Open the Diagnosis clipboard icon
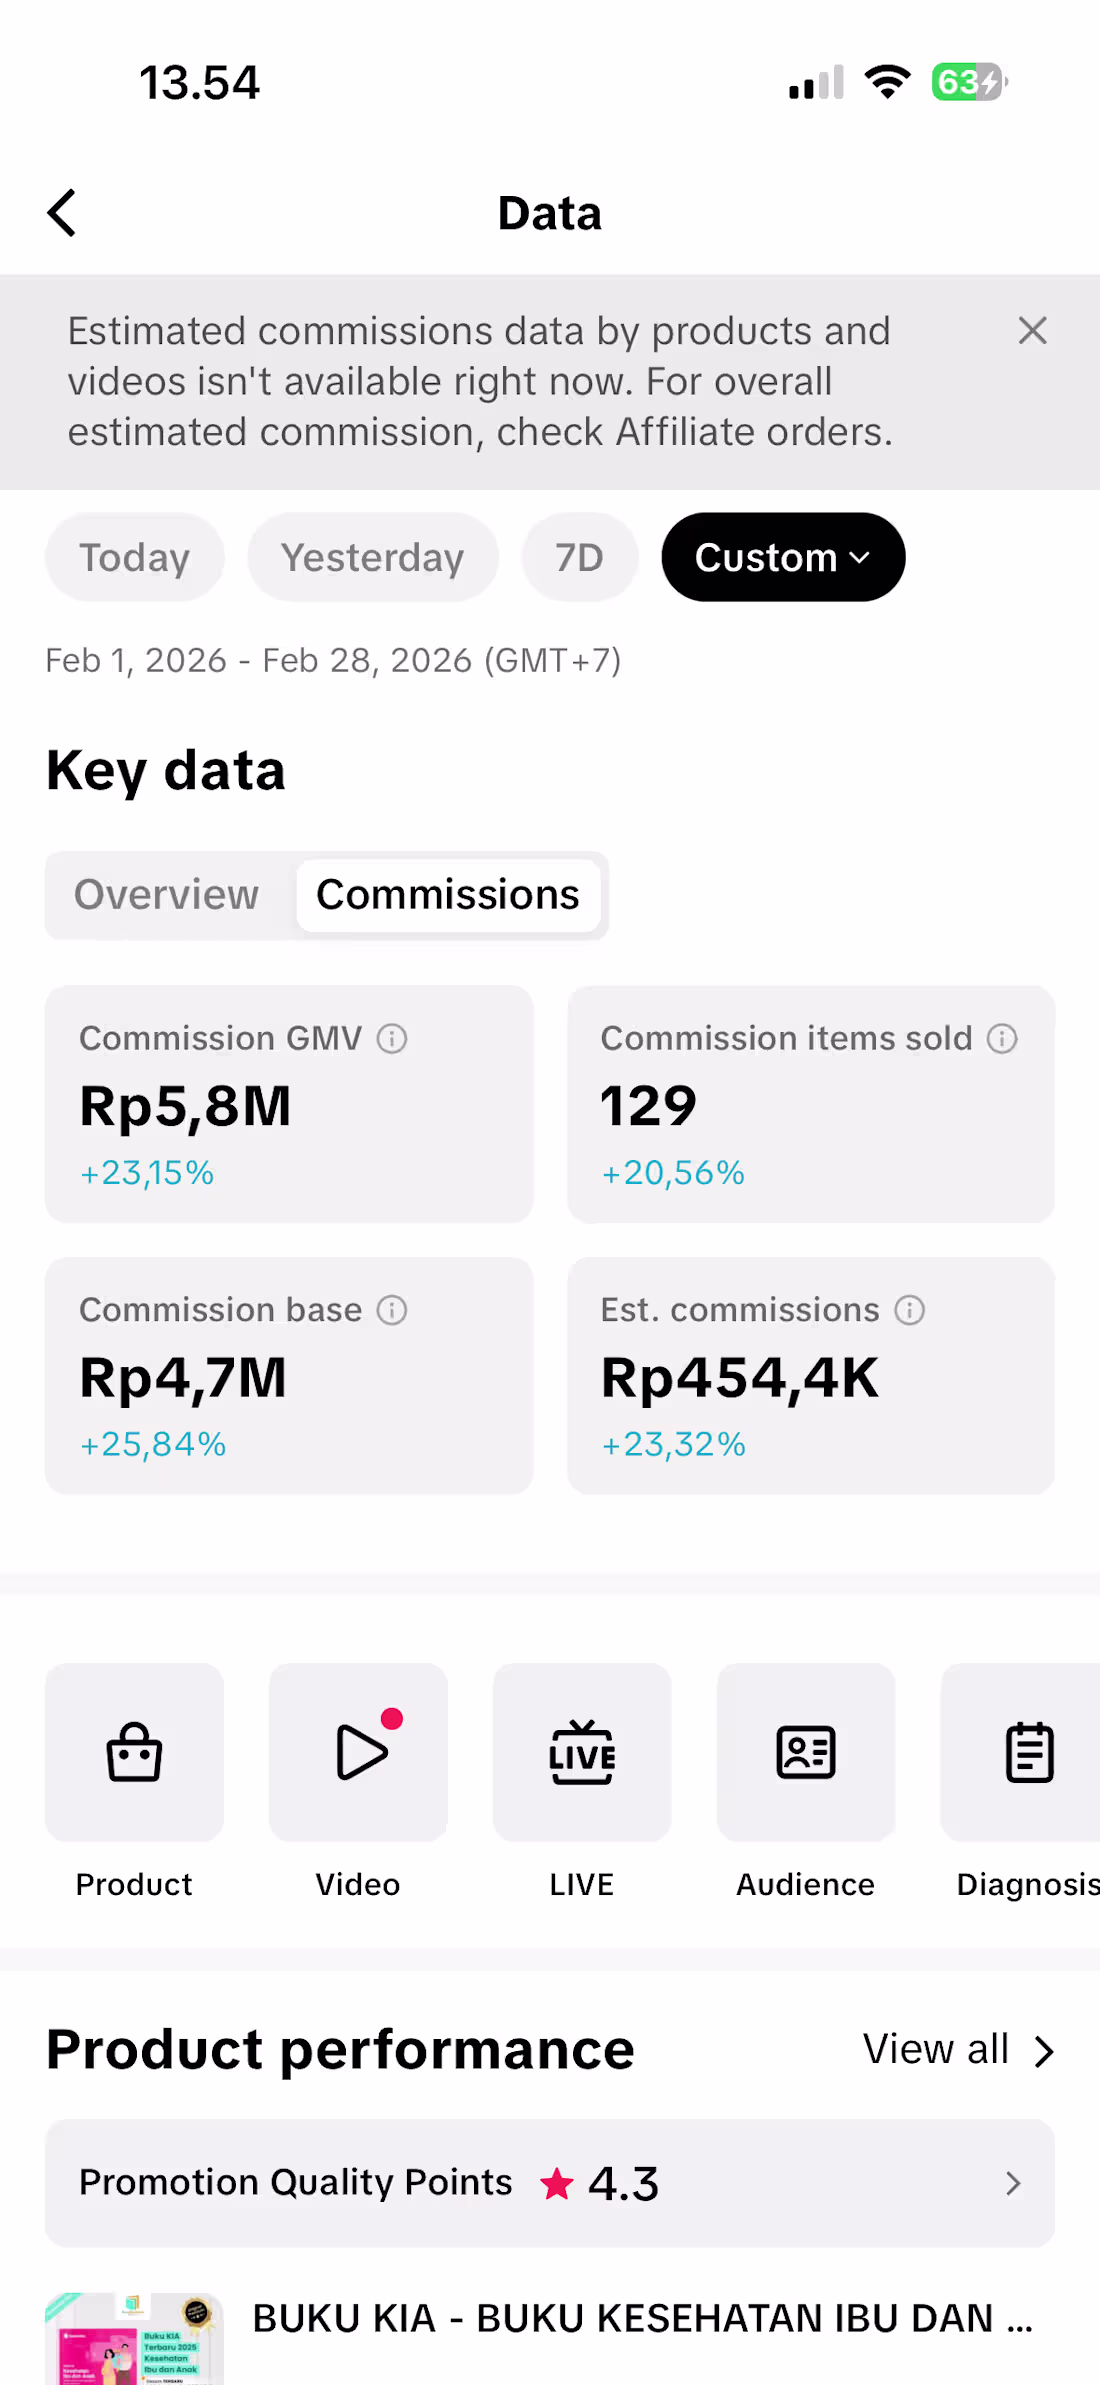The height and width of the screenshot is (2385, 1100). [1028, 1752]
